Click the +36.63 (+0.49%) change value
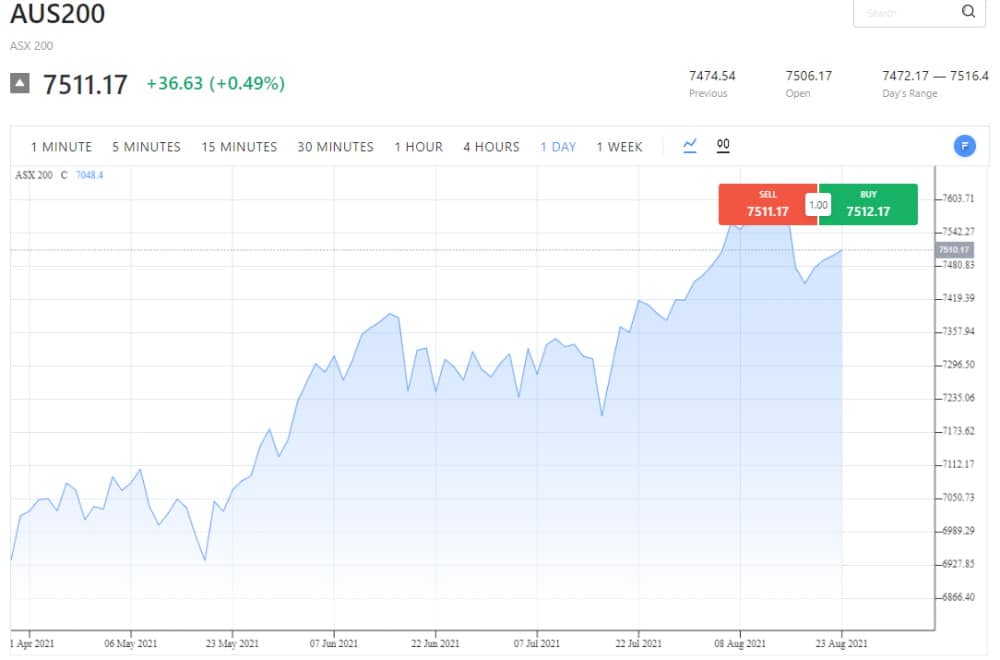This screenshot has width=1000, height=660. click(216, 84)
